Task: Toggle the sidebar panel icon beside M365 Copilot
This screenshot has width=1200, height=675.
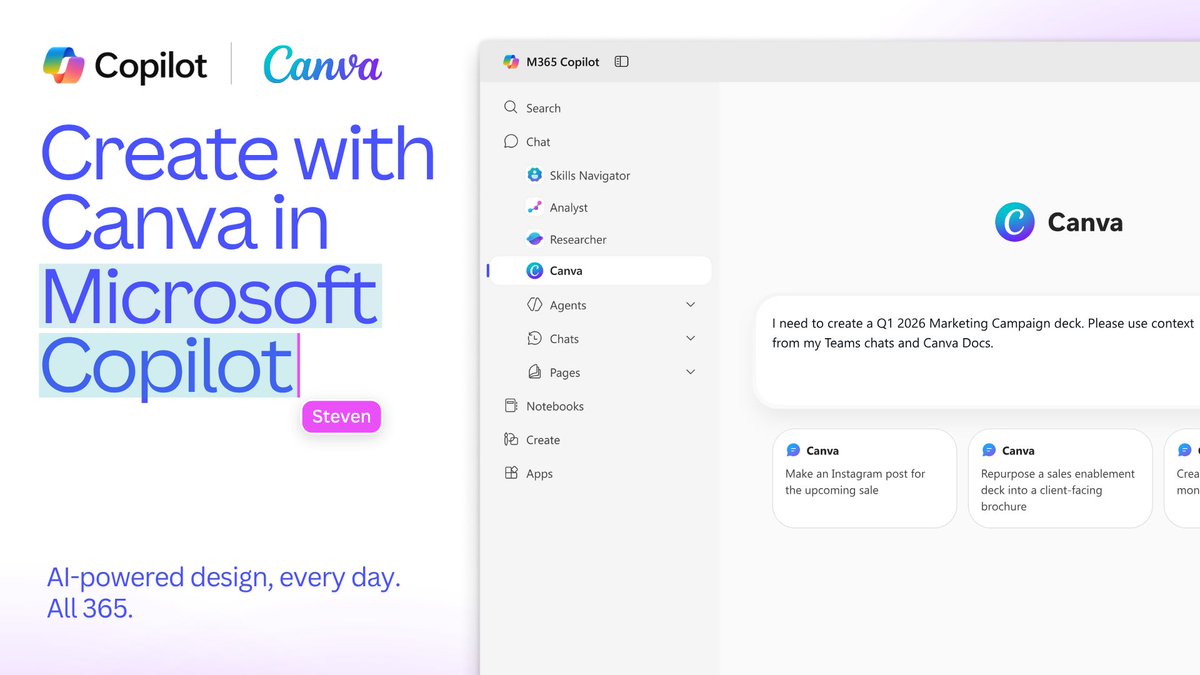Action: [621, 62]
